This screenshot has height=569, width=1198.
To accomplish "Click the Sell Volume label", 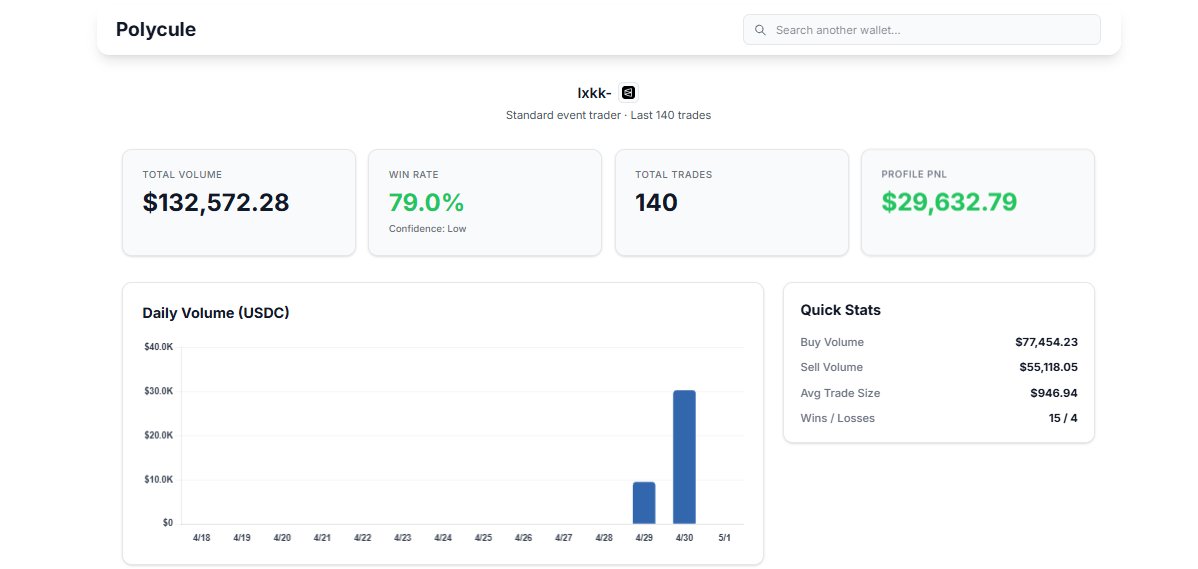I will click(831, 367).
